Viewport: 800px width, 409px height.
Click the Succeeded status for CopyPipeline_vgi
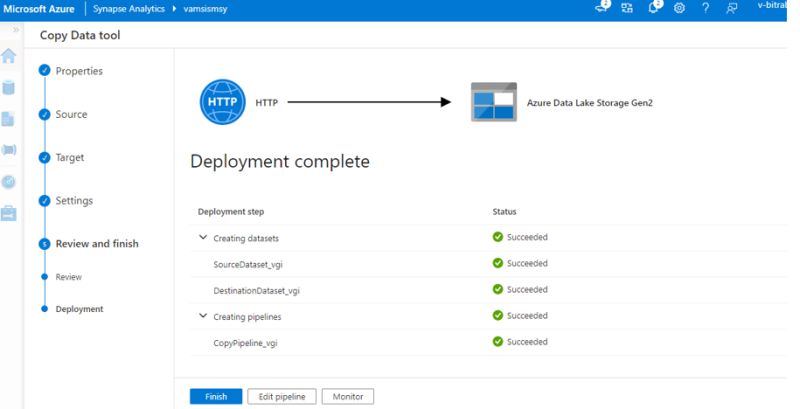[527, 342]
